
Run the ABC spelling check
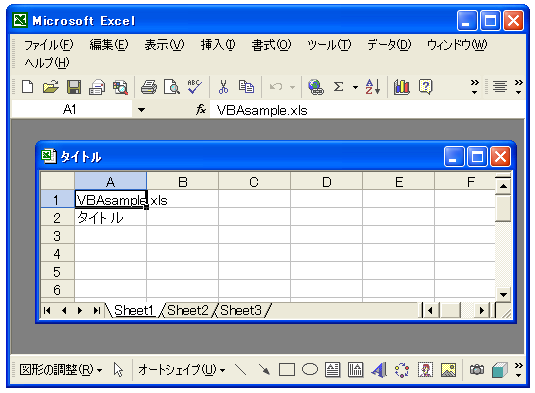coord(194,87)
